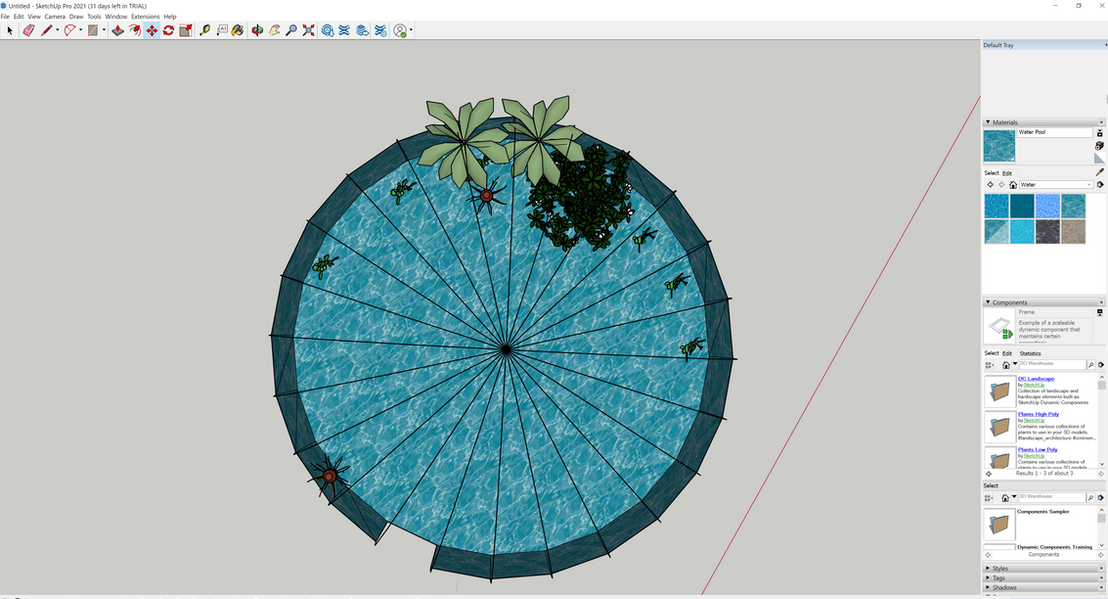
Task: Switch to the Edit tab in Materials
Action: 1008,172
